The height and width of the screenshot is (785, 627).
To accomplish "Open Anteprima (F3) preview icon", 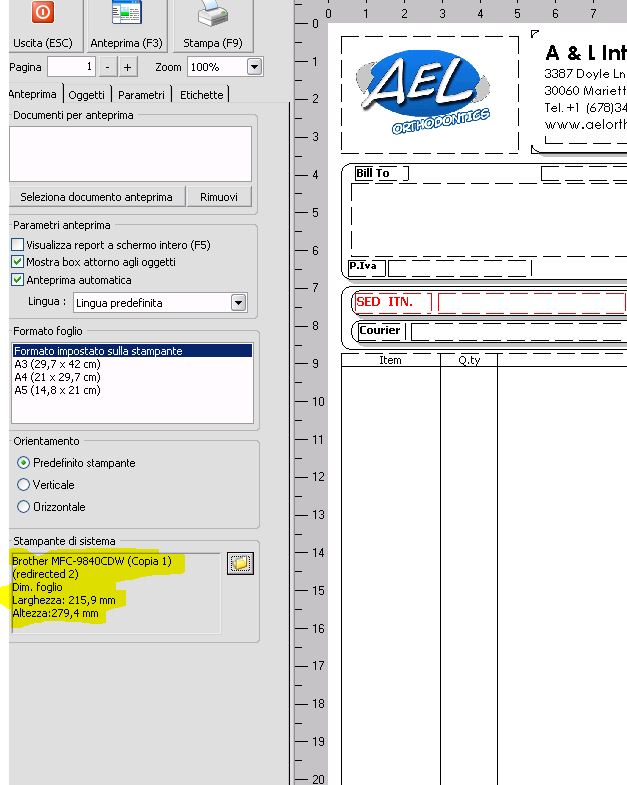I will pos(127,12).
